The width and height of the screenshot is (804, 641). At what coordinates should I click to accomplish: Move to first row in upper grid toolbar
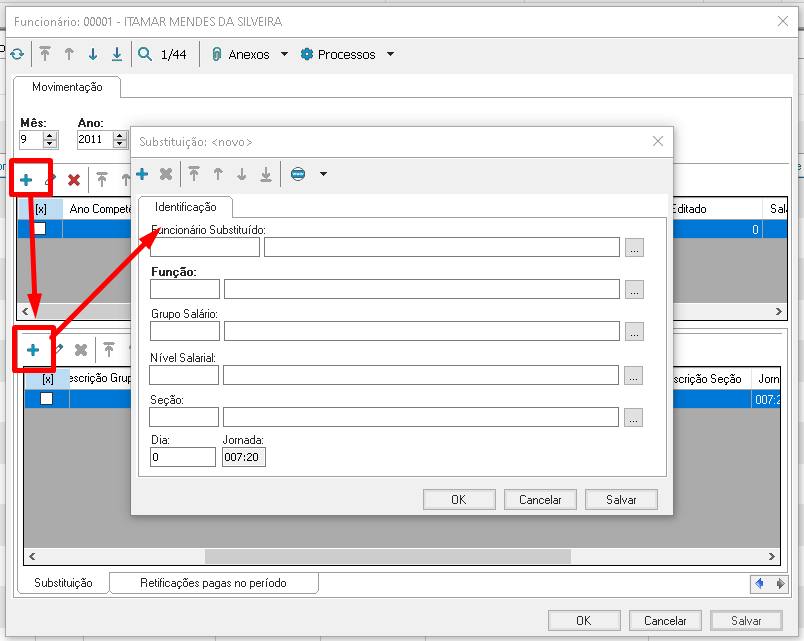[x=102, y=179]
